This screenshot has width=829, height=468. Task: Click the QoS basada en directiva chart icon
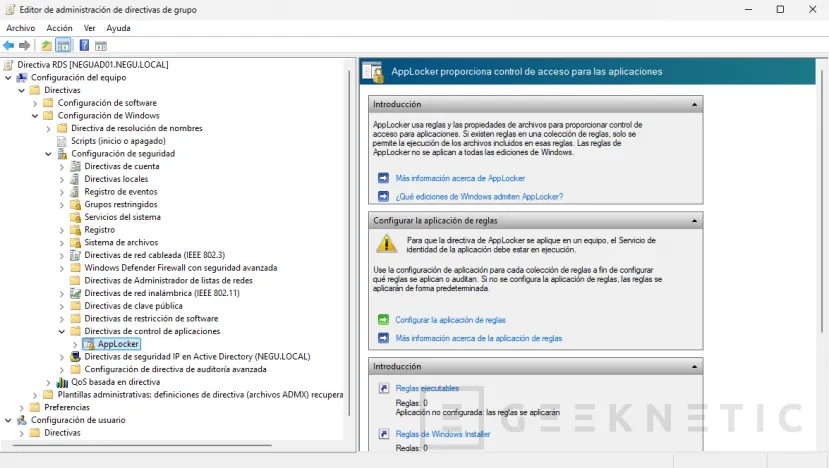62,382
